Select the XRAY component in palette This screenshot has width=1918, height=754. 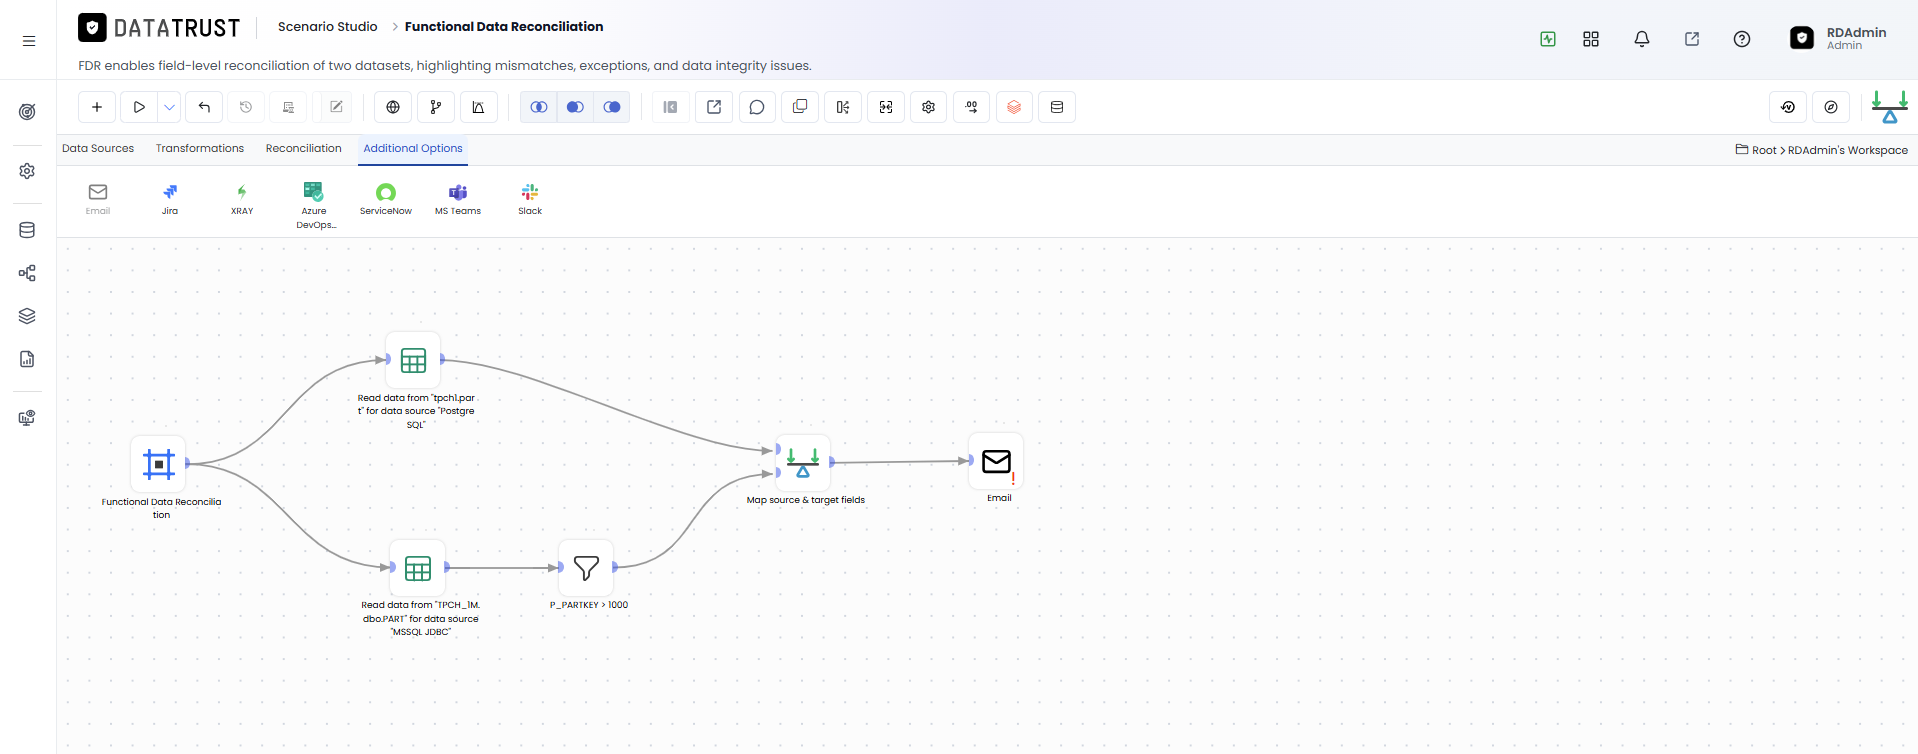coord(242,198)
